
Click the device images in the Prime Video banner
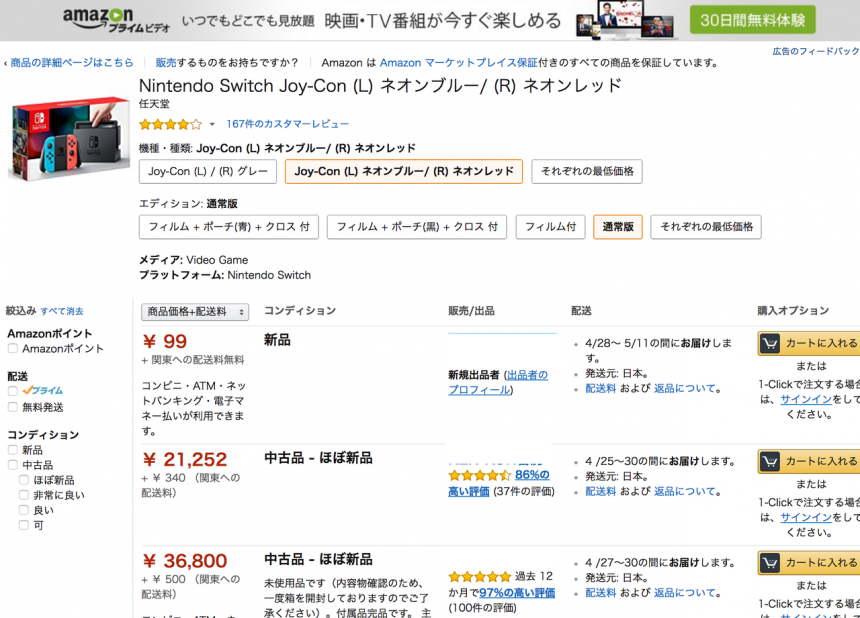626,20
